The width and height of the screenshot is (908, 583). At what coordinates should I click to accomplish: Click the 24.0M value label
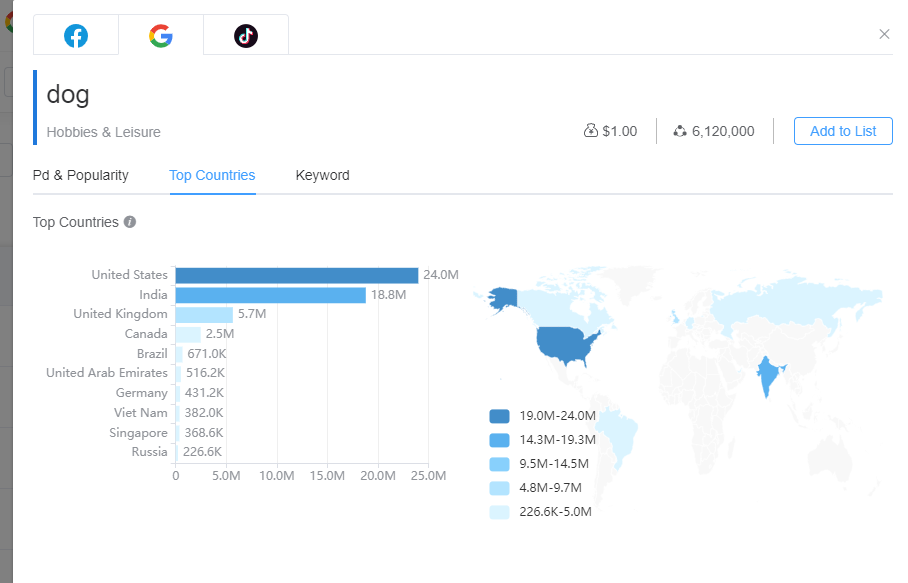tap(441, 275)
